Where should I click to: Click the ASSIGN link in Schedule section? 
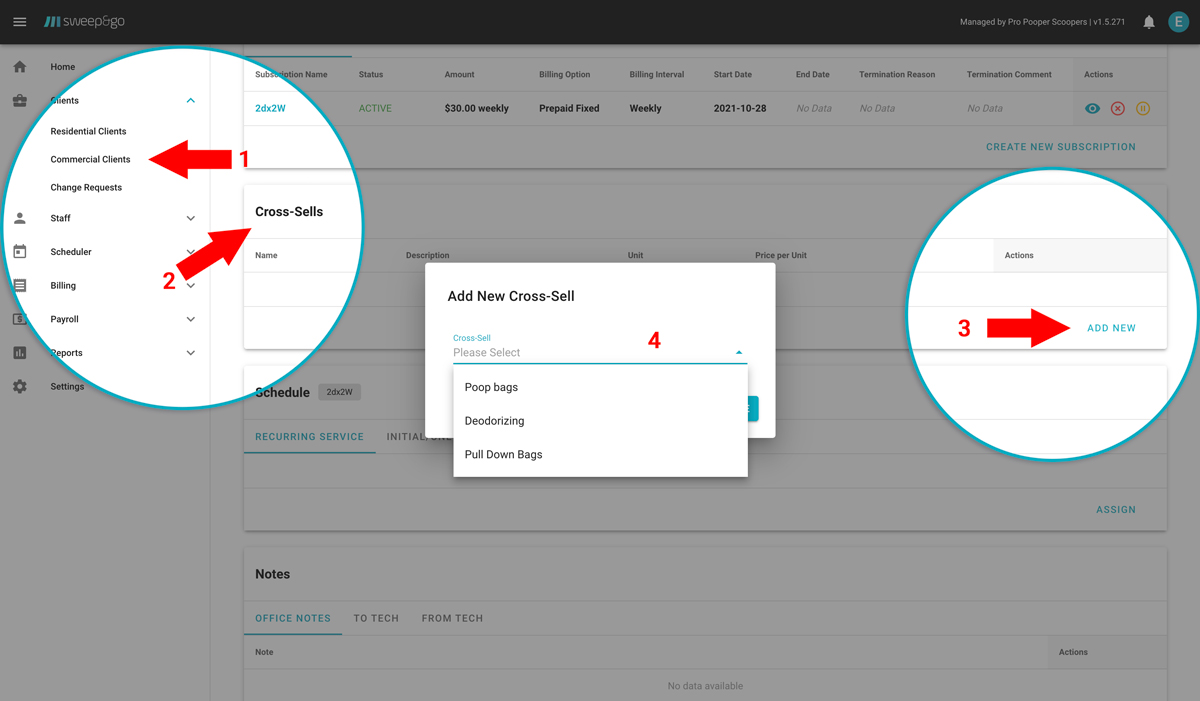click(1115, 509)
